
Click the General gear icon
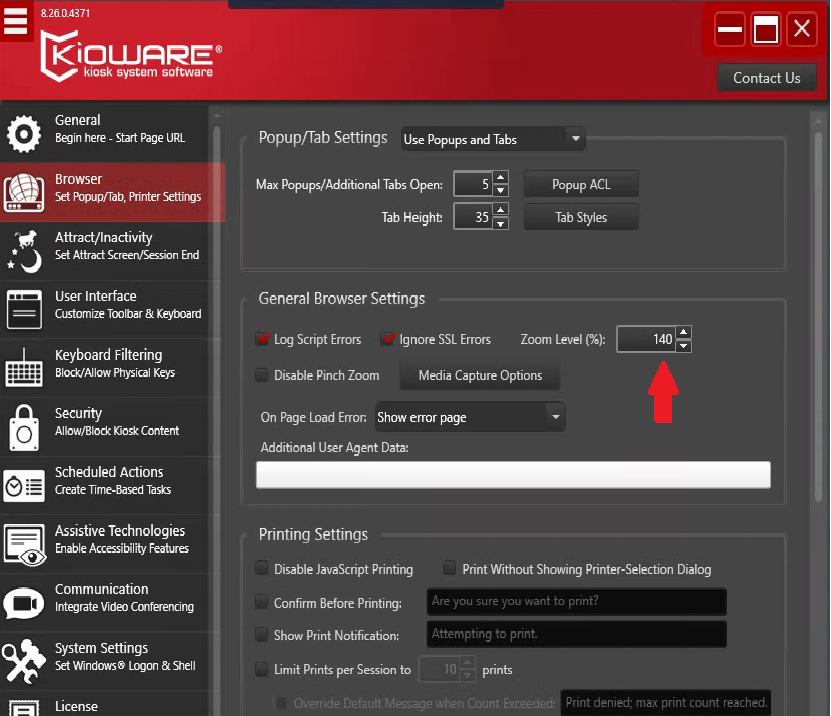(x=24, y=130)
